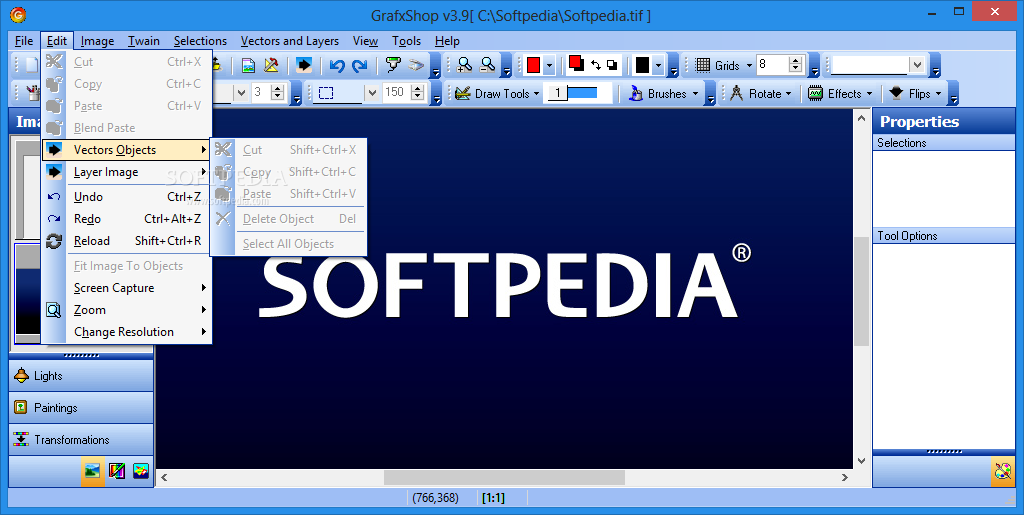Viewport: 1024px width, 515px height.
Task: Click the blue Redo arrow in toolbar
Action: [360, 65]
